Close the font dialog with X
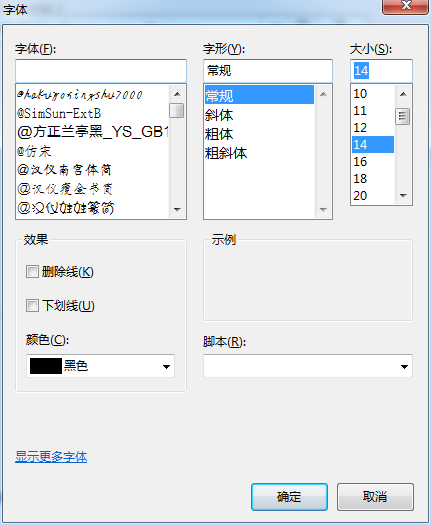The height and width of the screenshot is (525, 431). coord(406,6)
